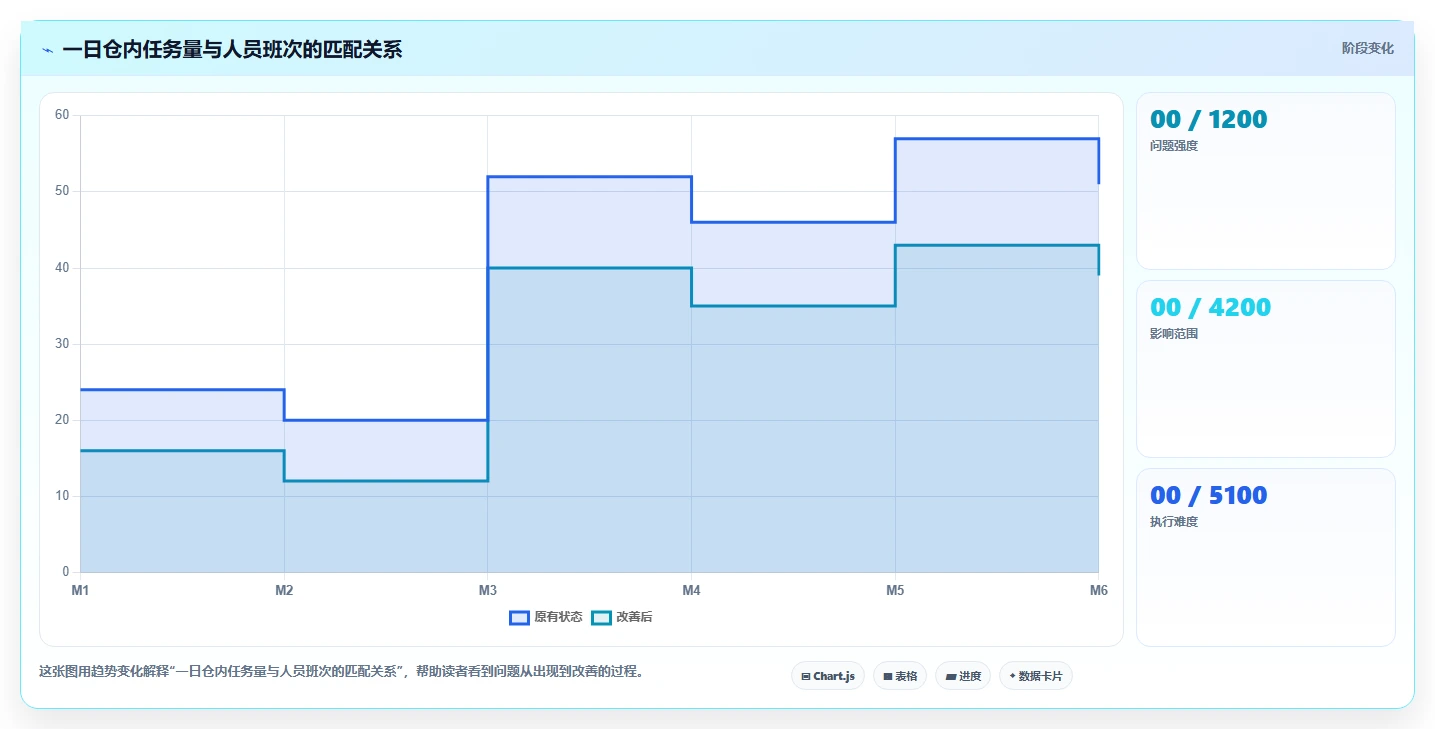Click the 60 y-axis value
Screen dimensions: 1435x729
click(62, 115)
